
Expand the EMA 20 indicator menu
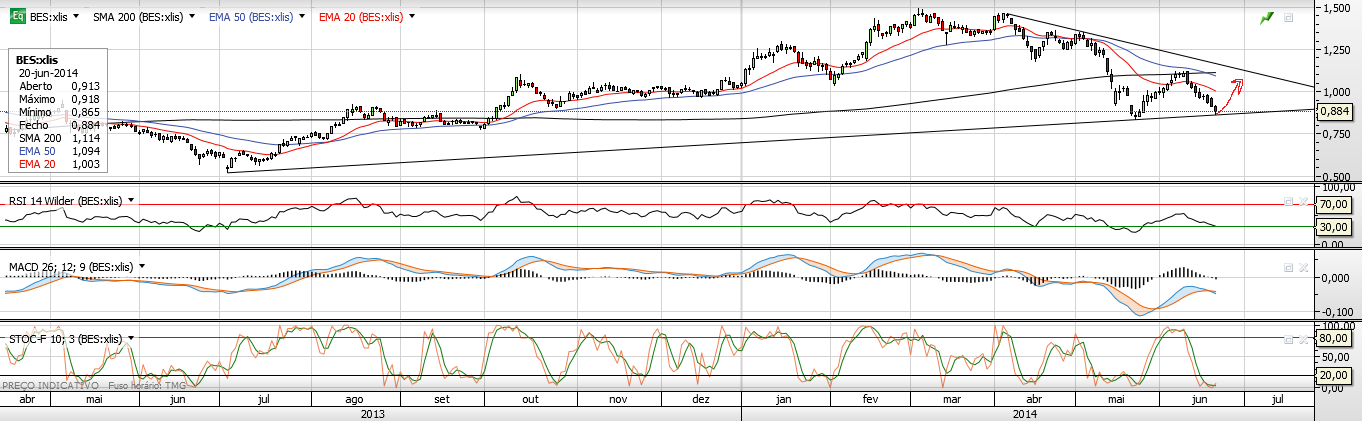(x=414, y=18)
